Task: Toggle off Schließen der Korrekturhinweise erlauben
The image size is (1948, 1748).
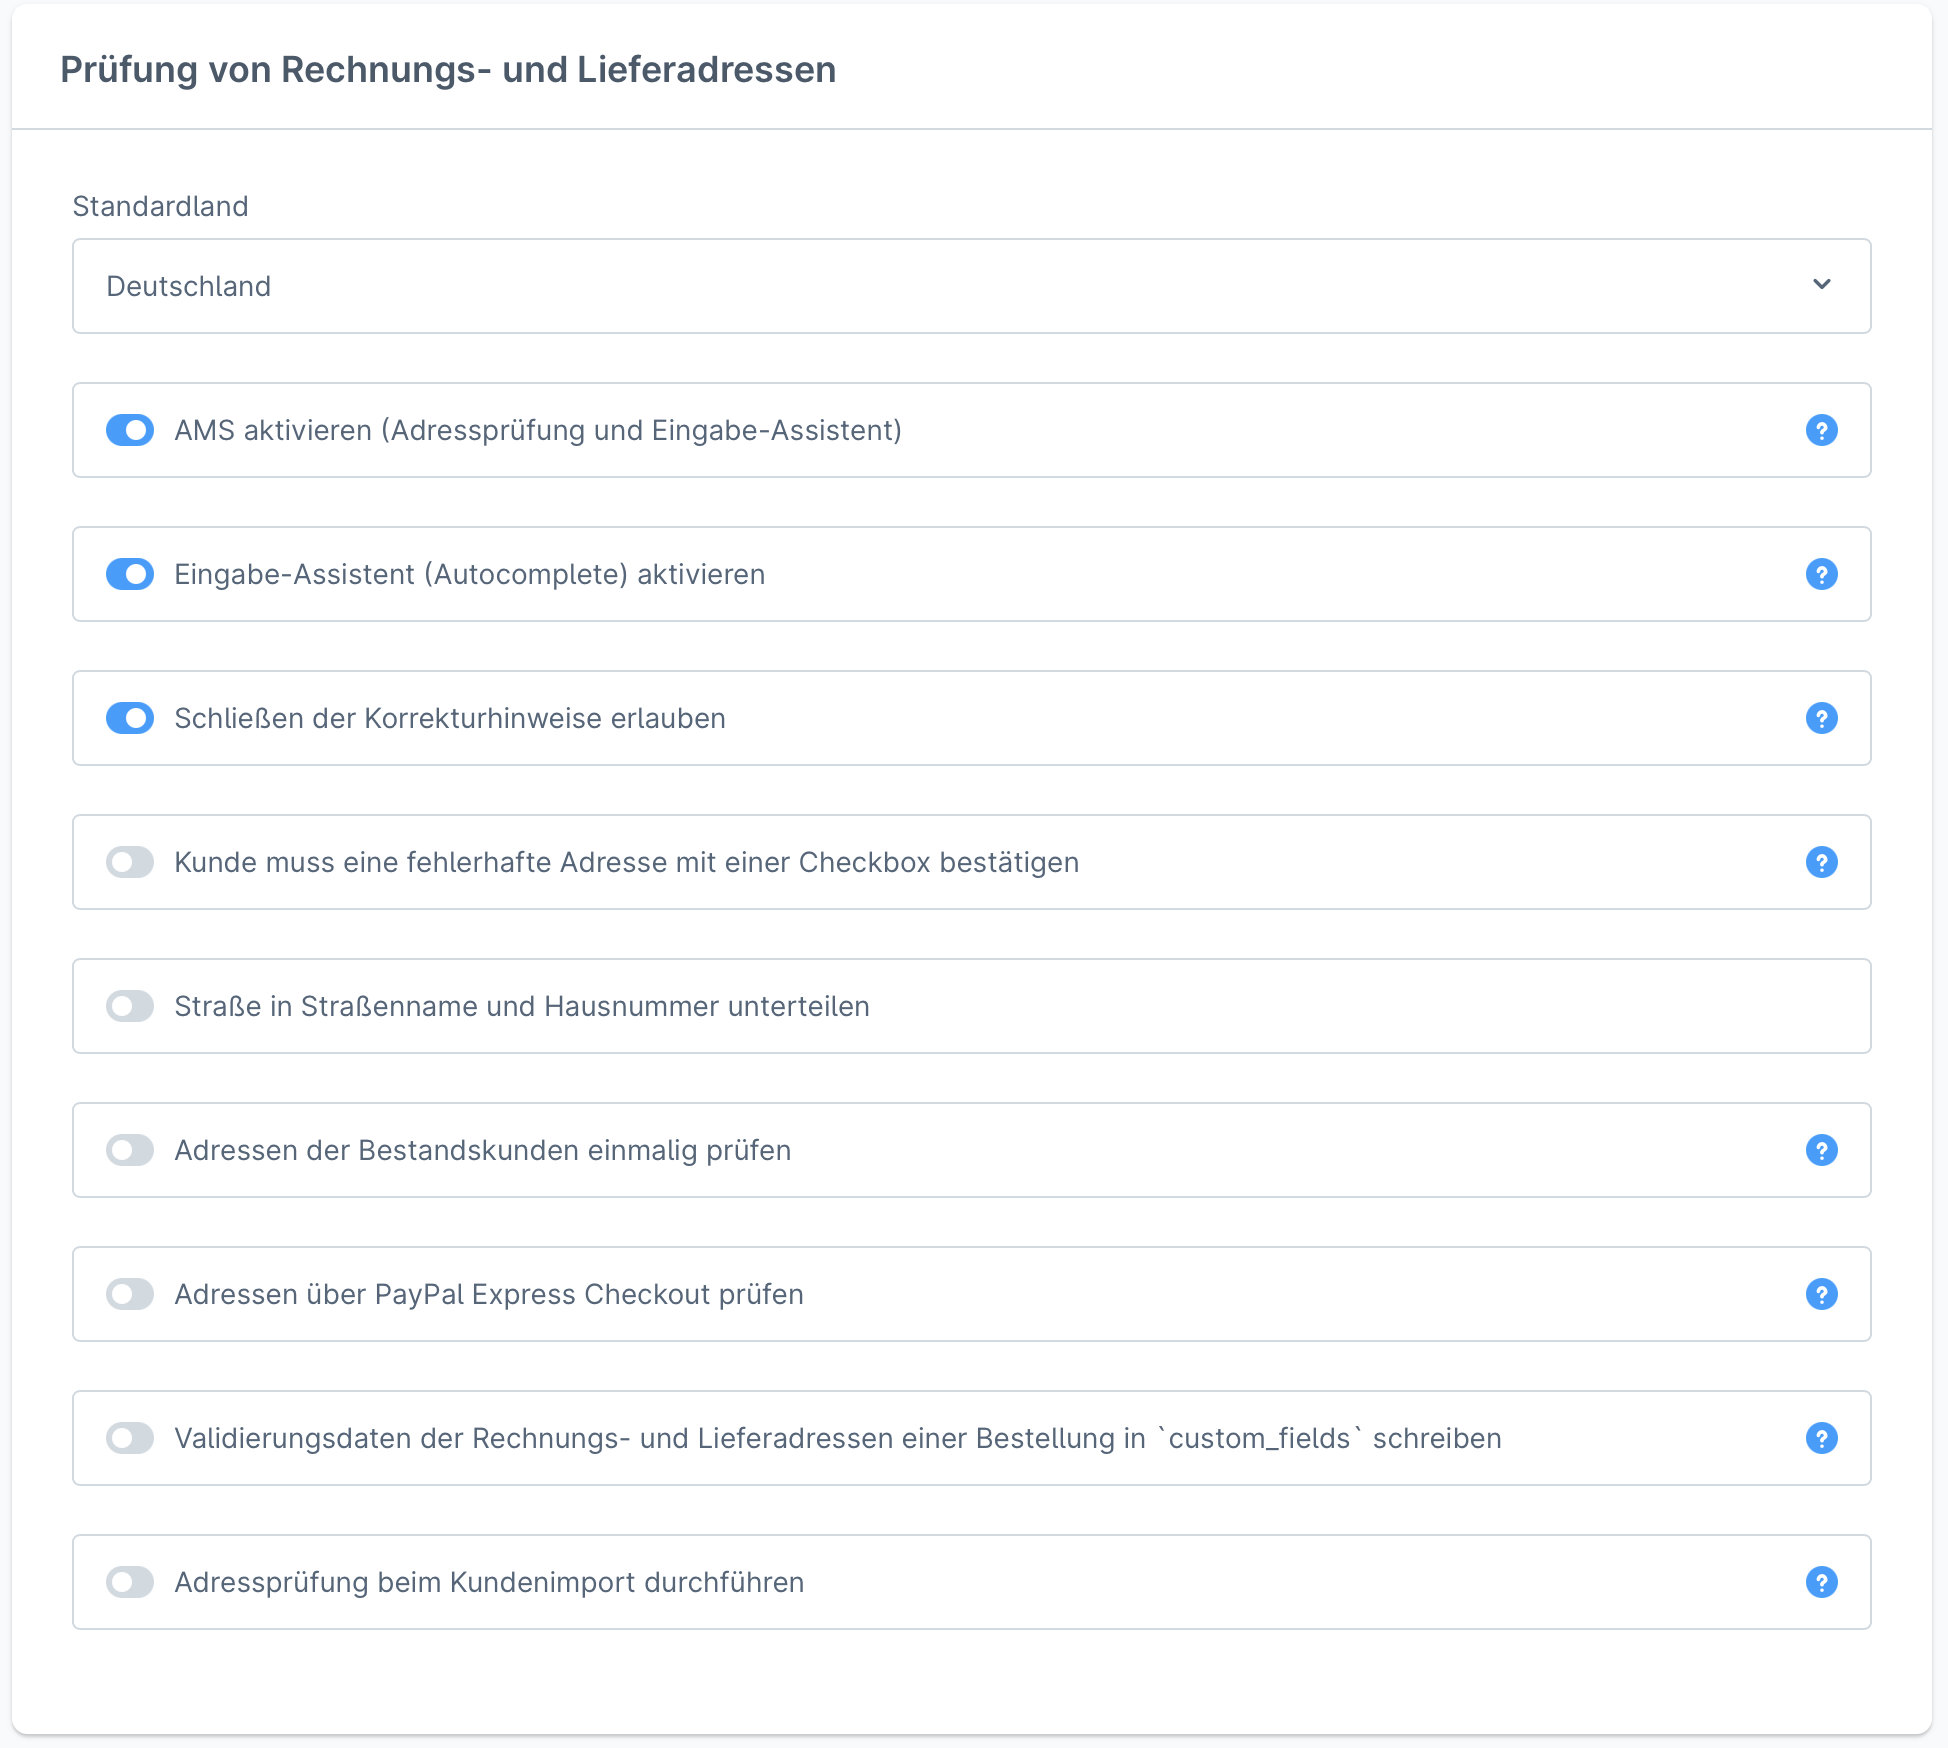Action: pyautogui.click(x=130, y=718)
